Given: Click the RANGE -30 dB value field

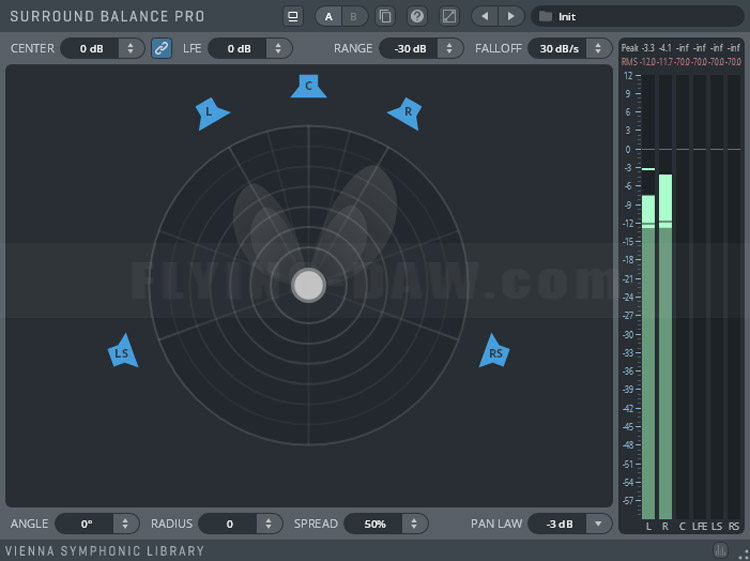Looking at the screenshot, I should [x=410, y=49].
